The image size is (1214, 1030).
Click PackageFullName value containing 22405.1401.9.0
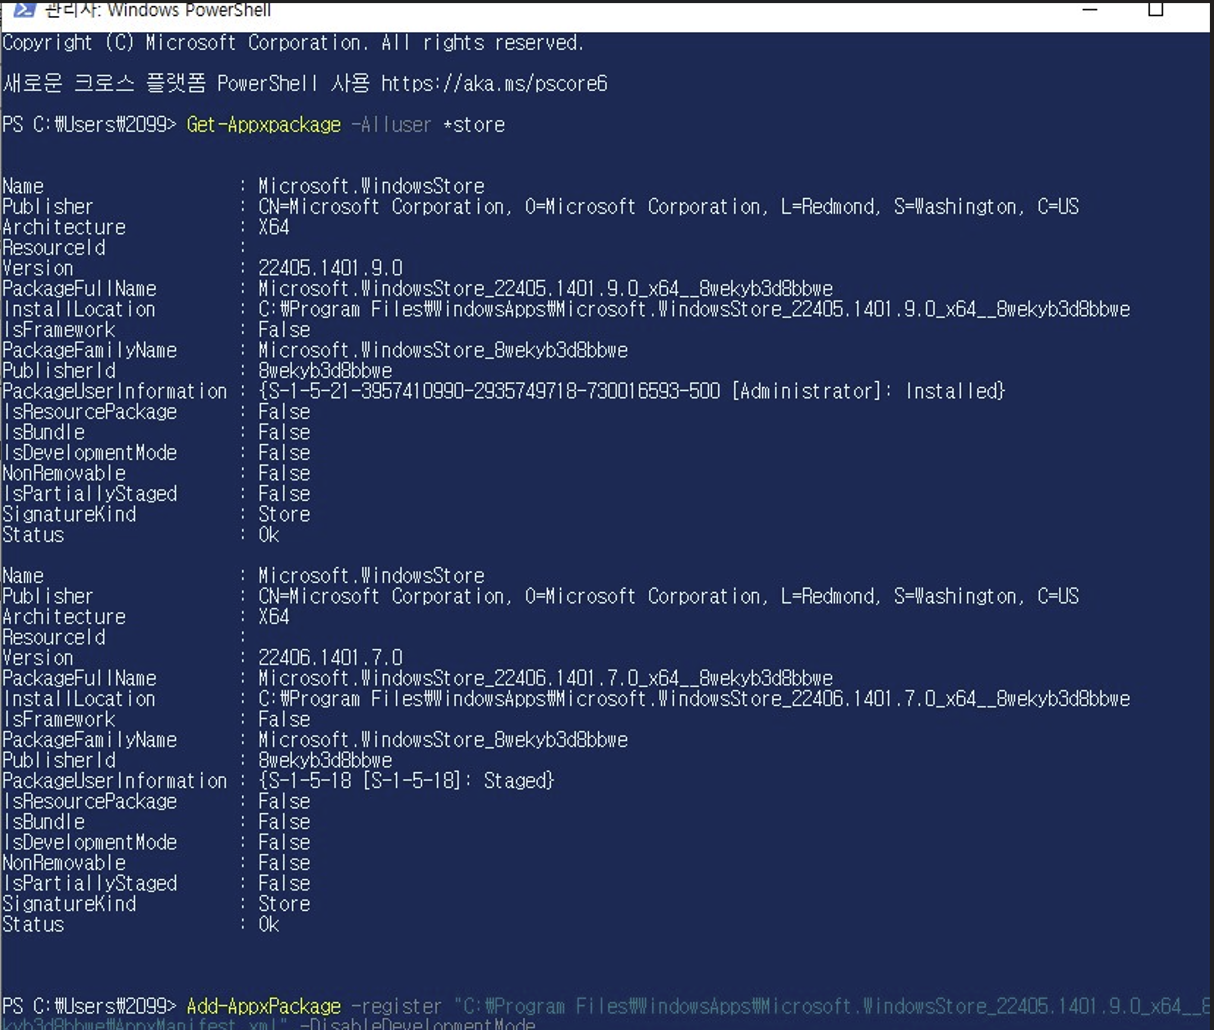[545, 289]
